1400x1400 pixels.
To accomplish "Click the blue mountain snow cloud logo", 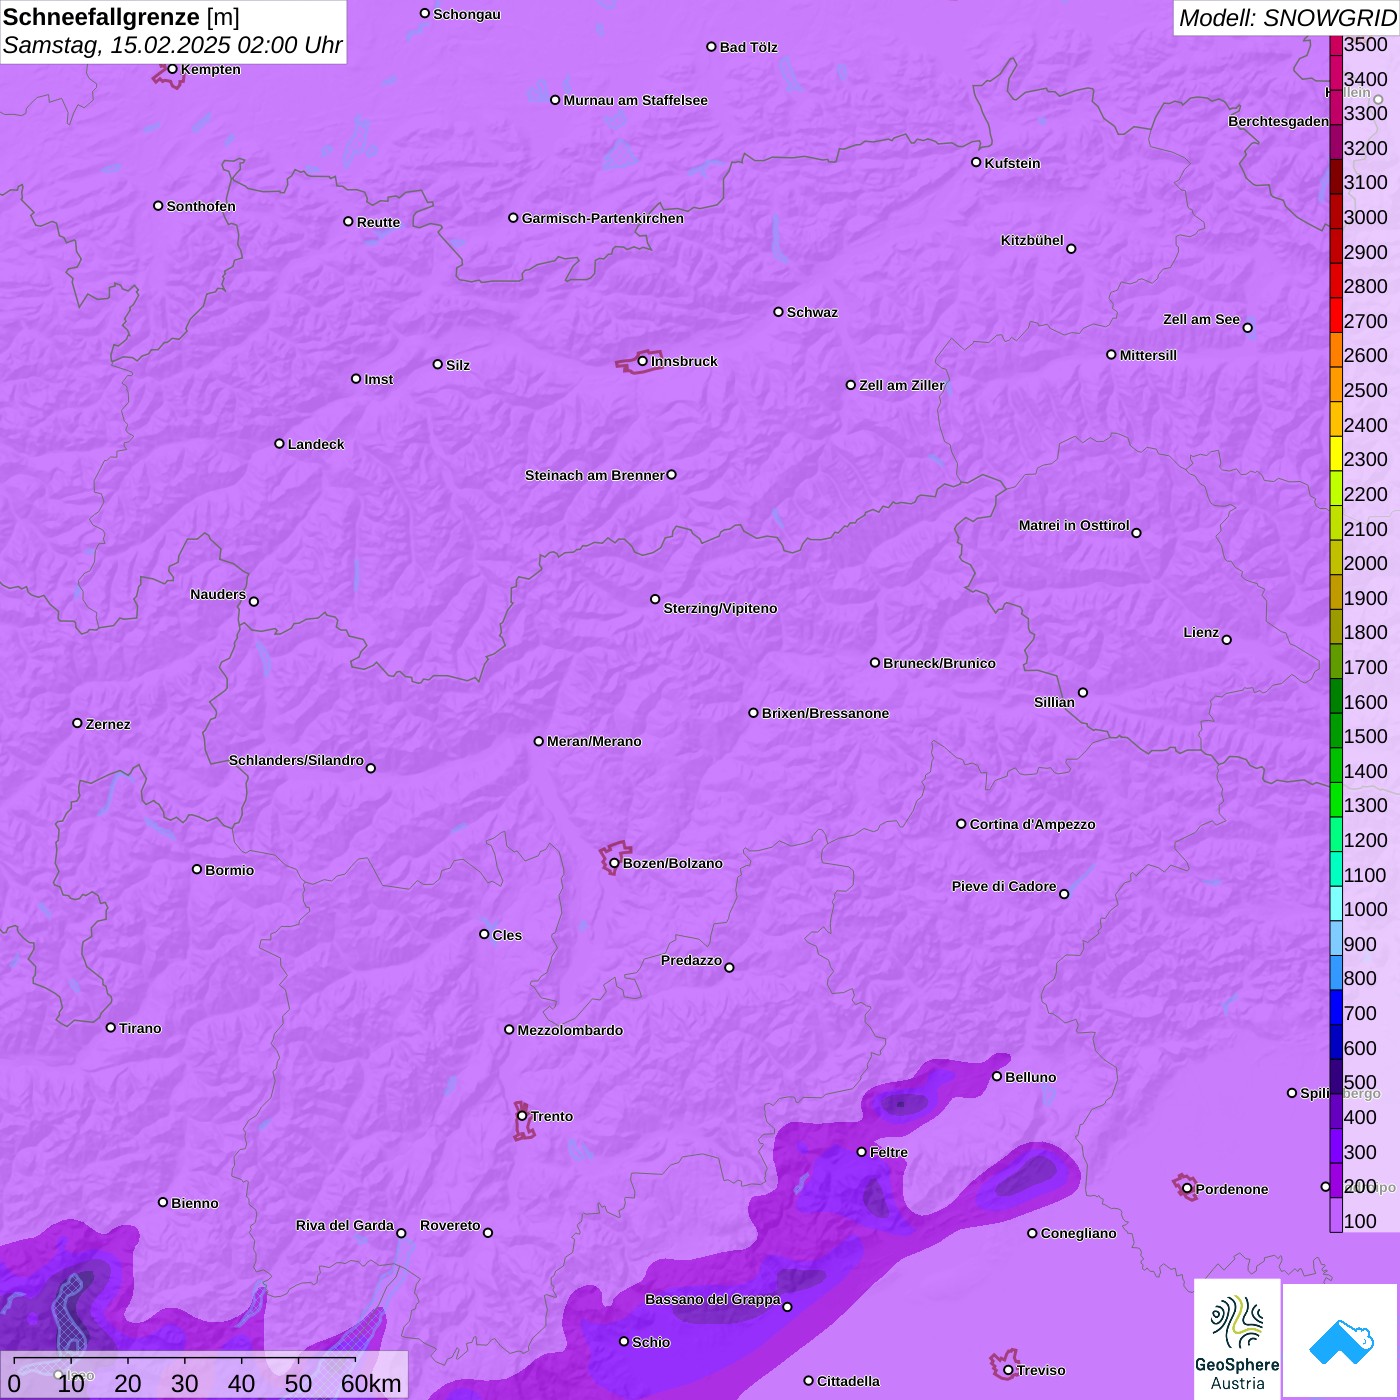I will coord(1340,1340).
